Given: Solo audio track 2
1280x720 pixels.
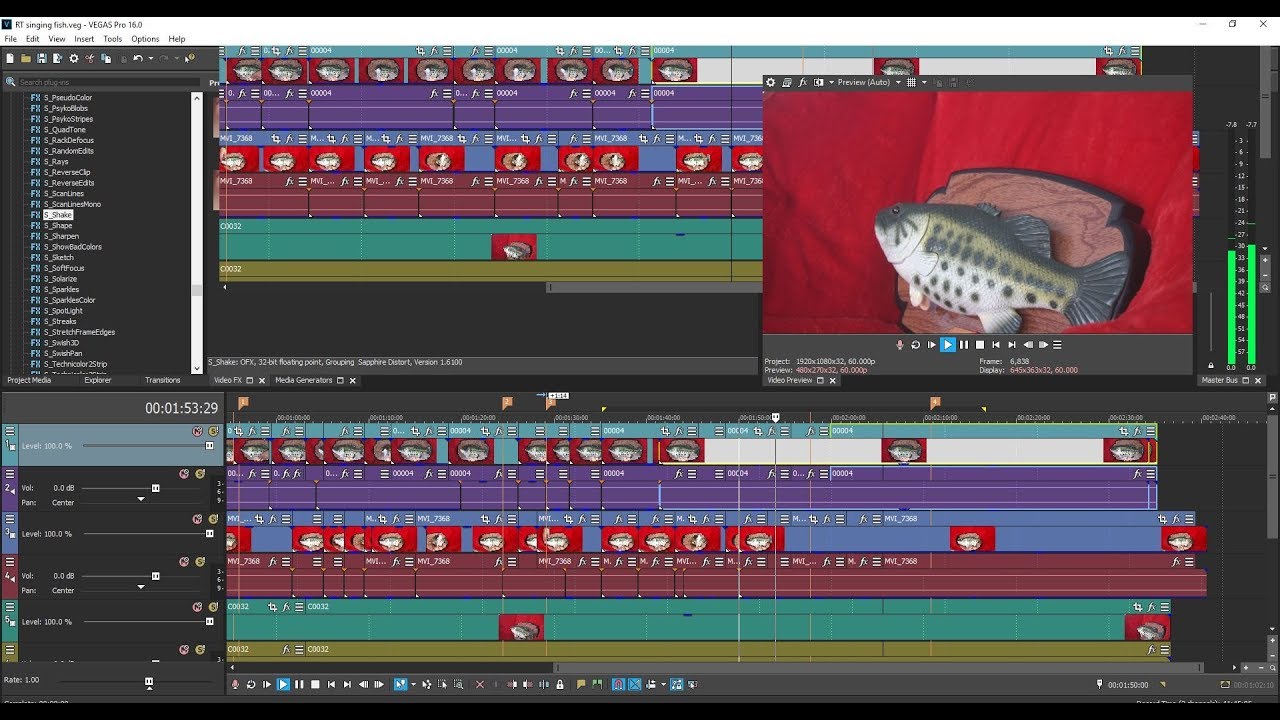Looking at the screenshot, I should click(199, 474).
